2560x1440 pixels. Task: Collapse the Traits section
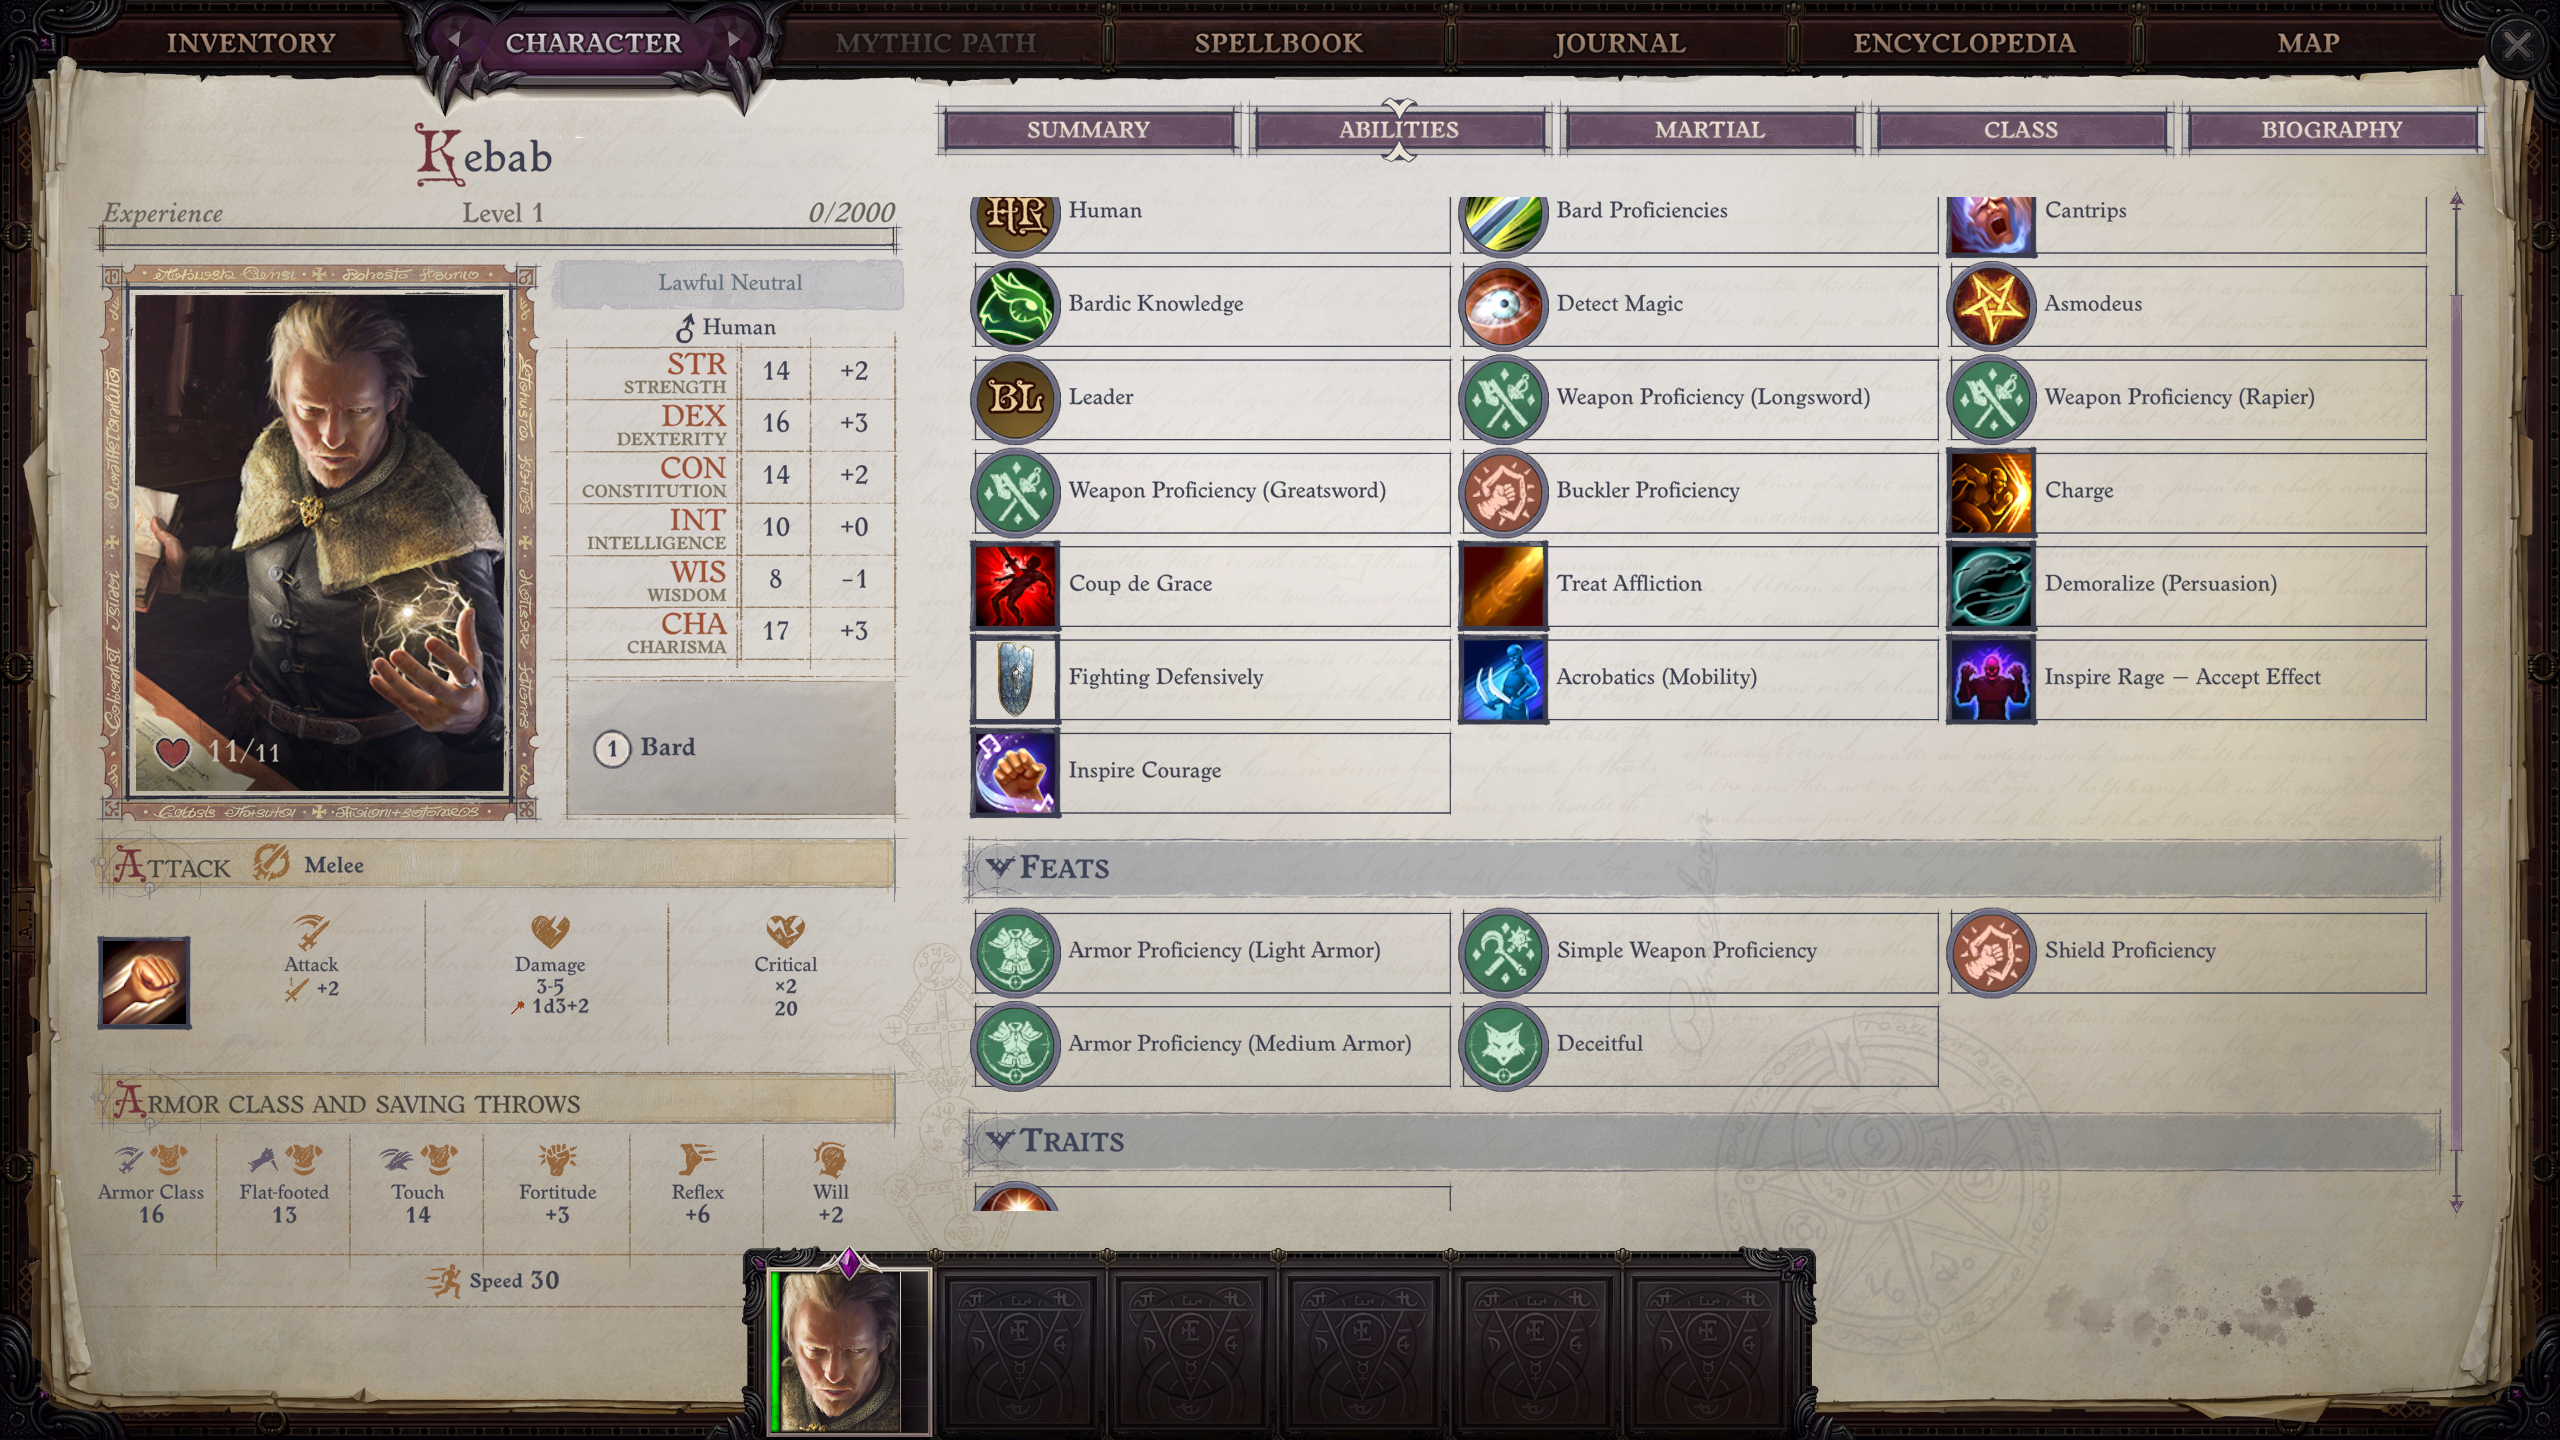click(x=1000, y=1140)
